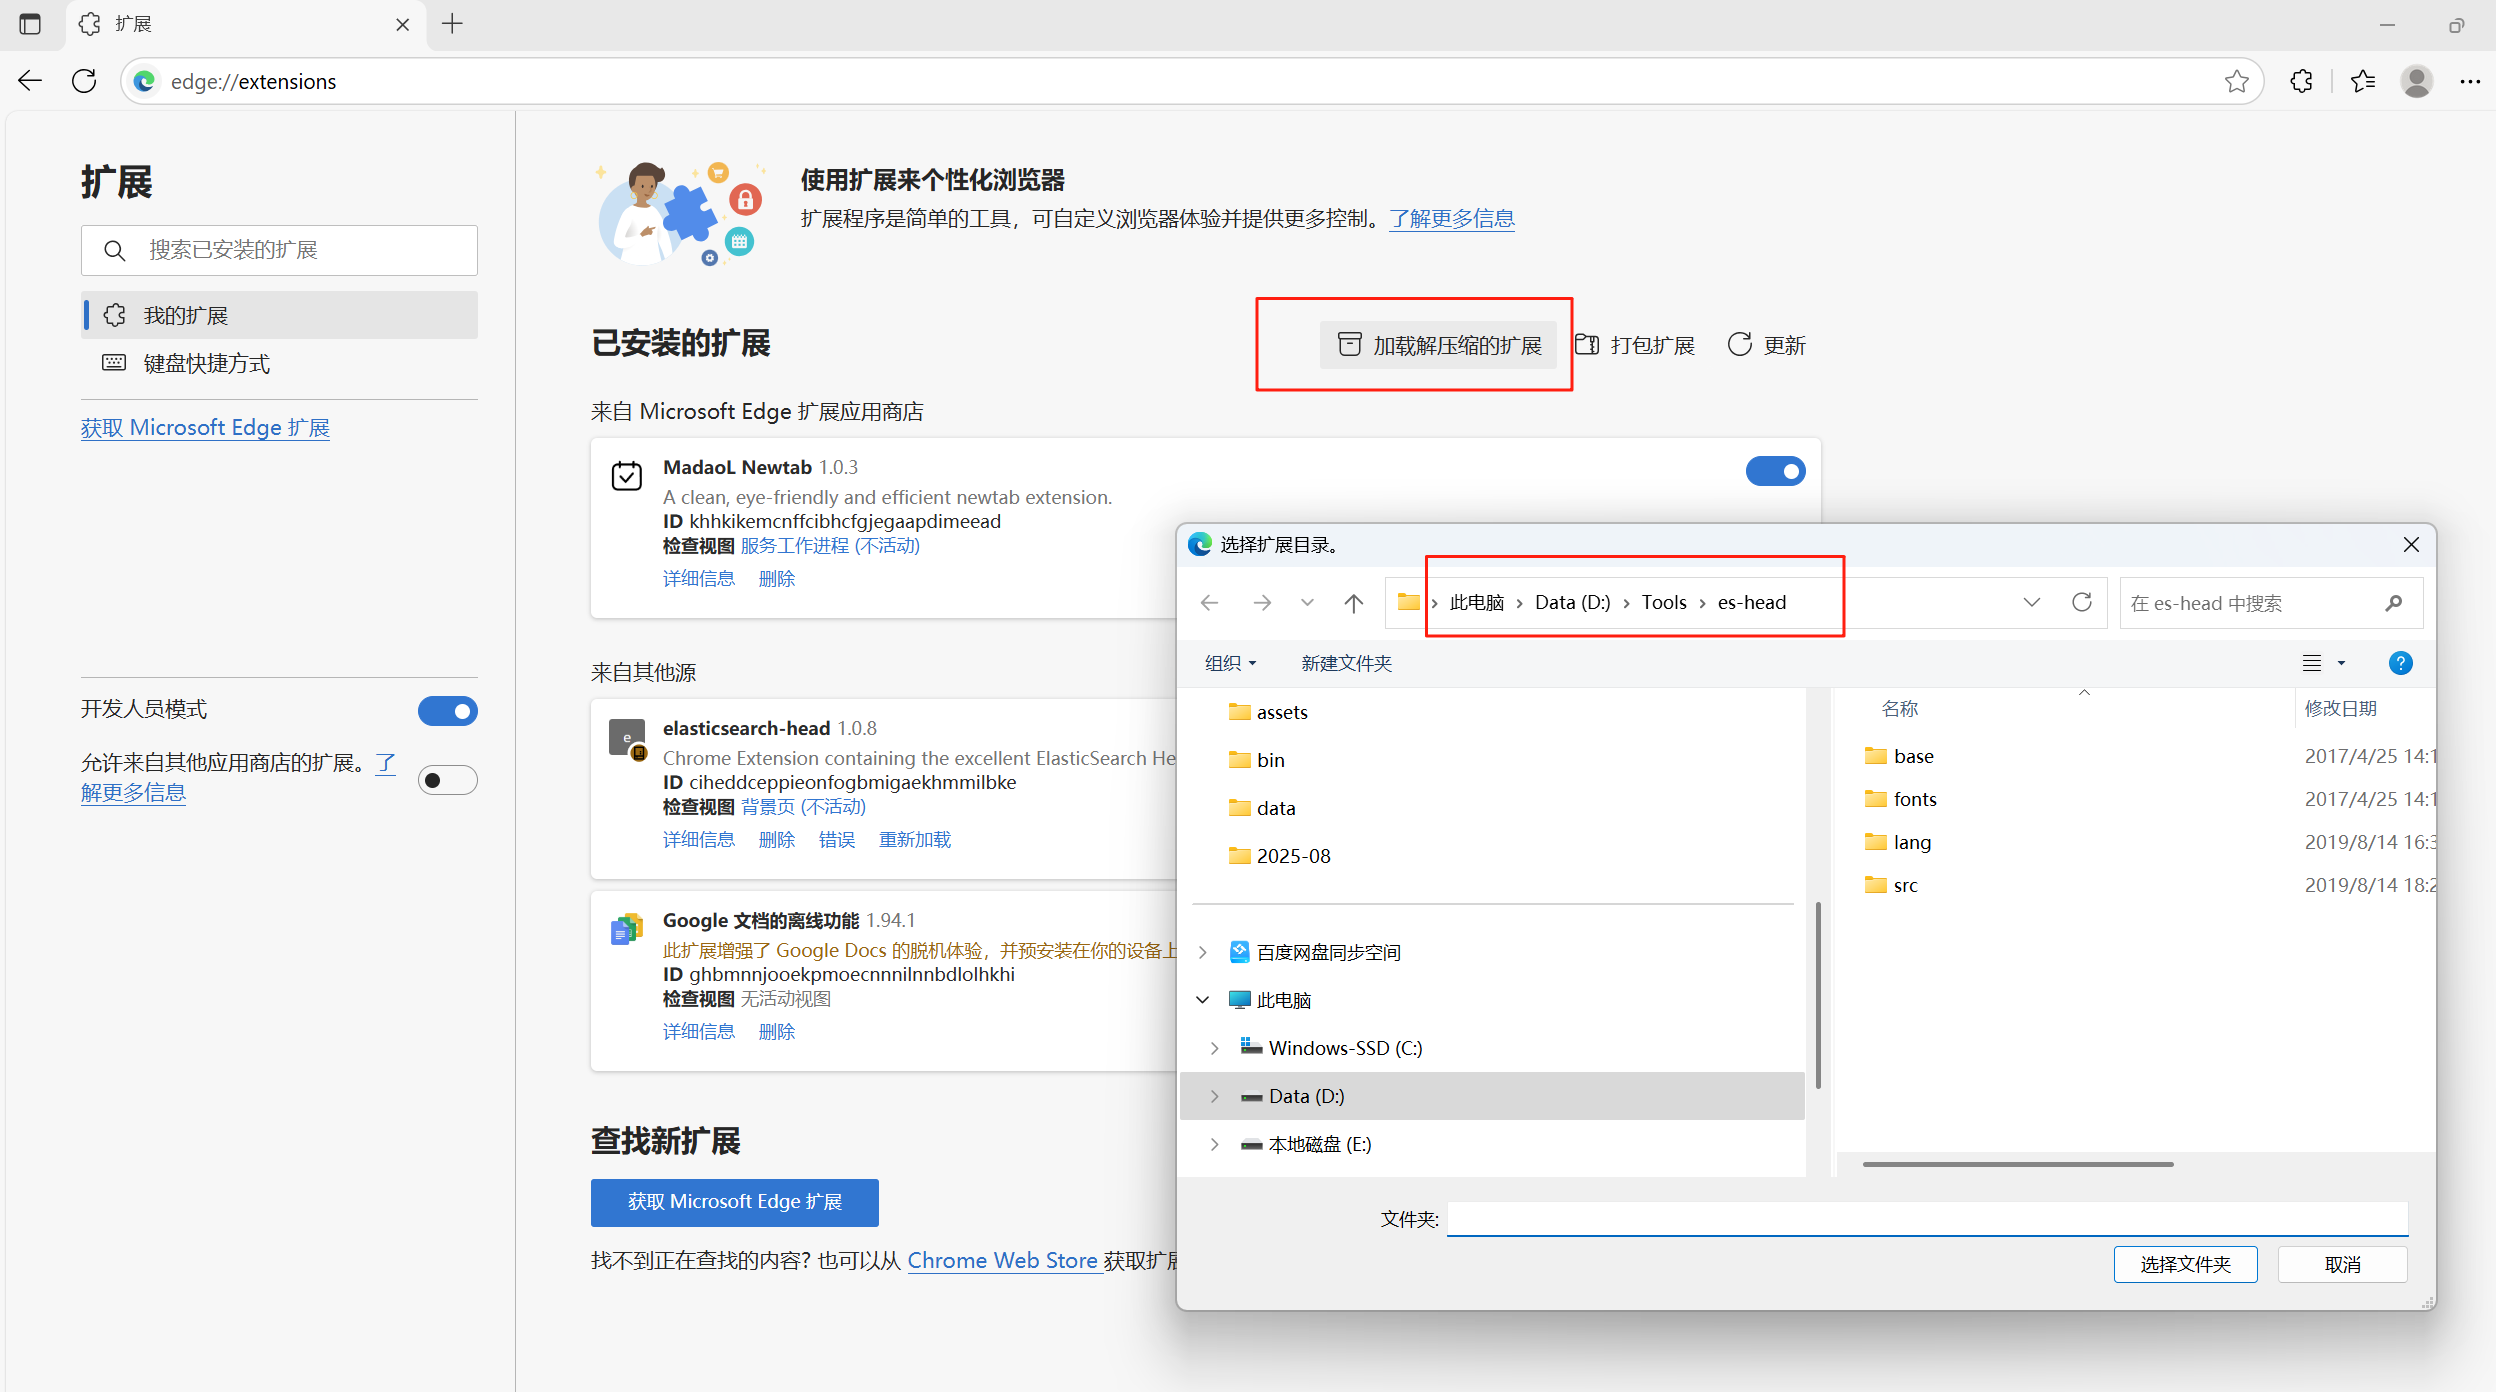Image resolution: width=2496 pixels, height=1392 pixels.
Task: Expand the Windows-SSD (C:) tree node
Action: click(1214, 1048)
